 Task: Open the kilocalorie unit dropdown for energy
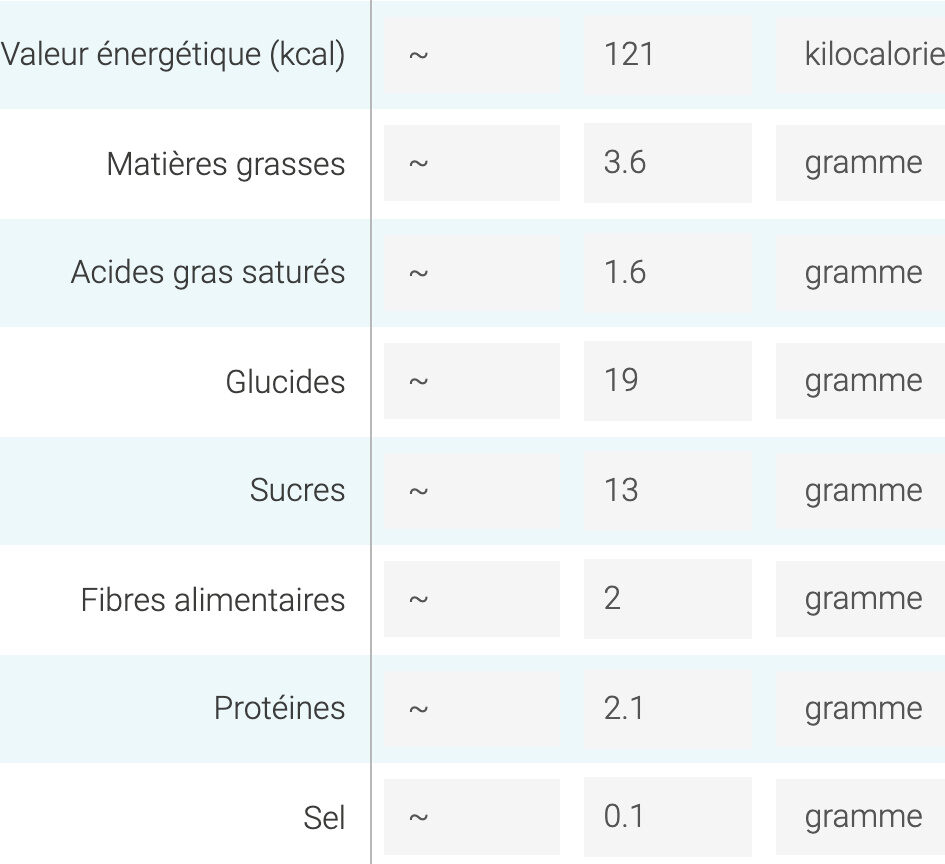[x=862, y=54]
